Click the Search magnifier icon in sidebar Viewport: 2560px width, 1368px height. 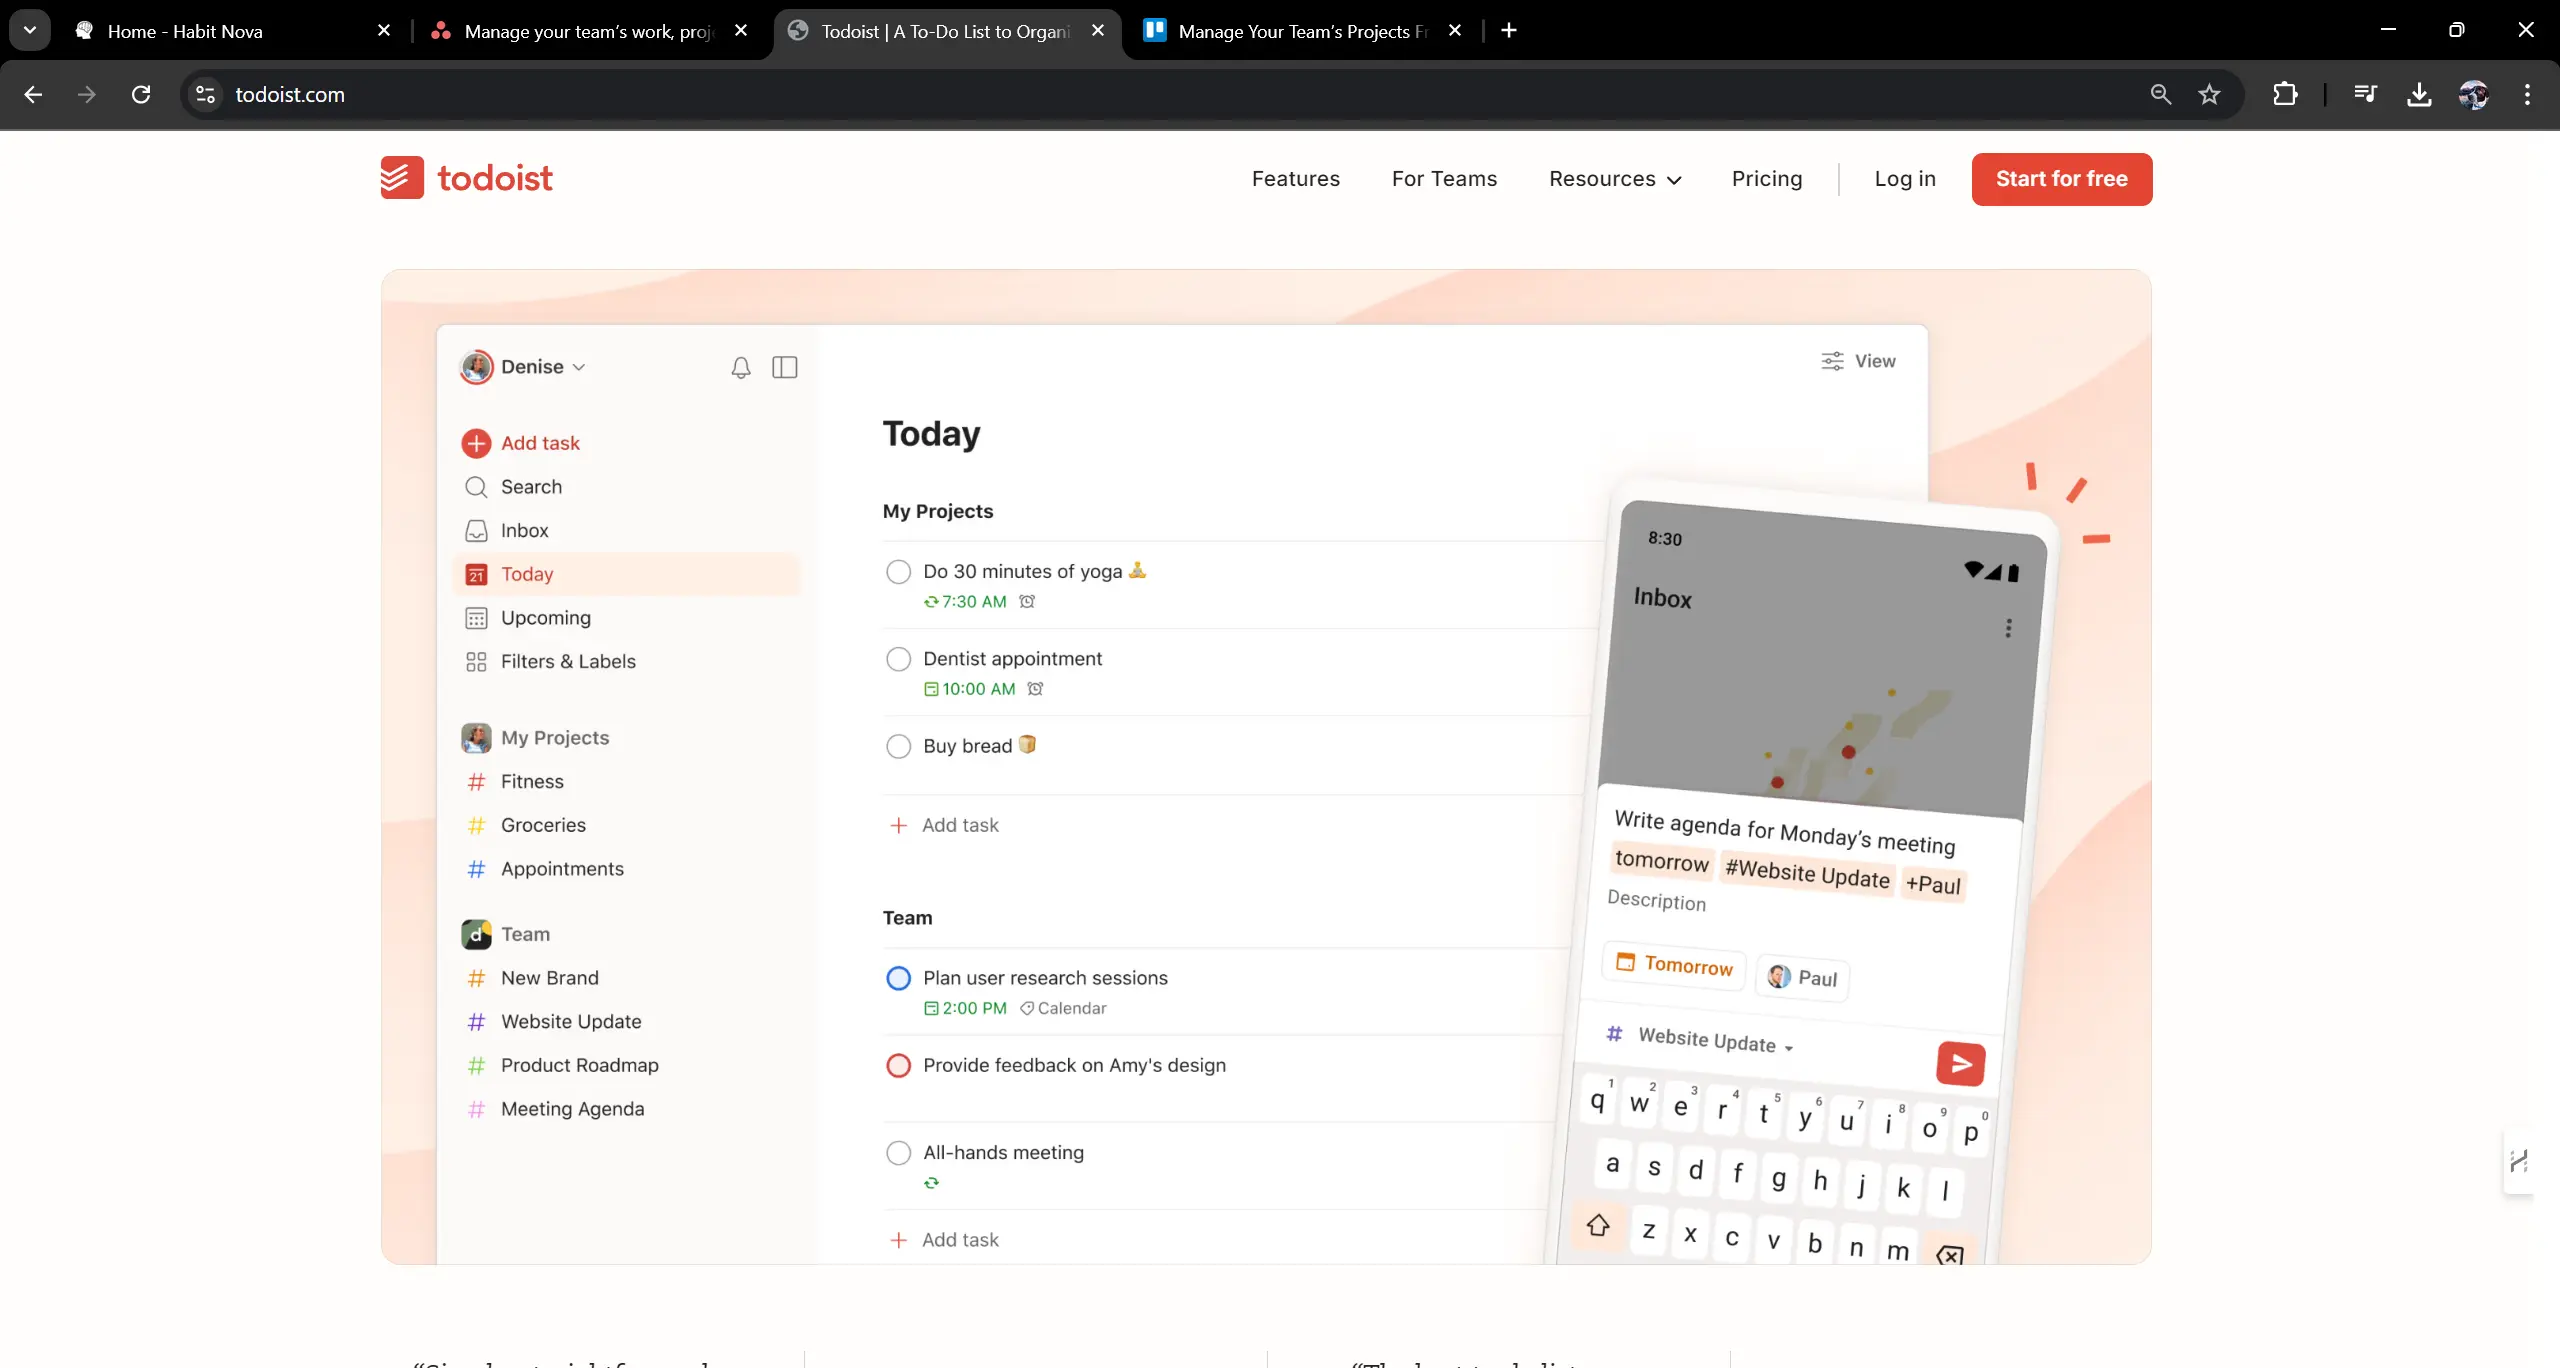pyautogui.click(x=476, y=487)
